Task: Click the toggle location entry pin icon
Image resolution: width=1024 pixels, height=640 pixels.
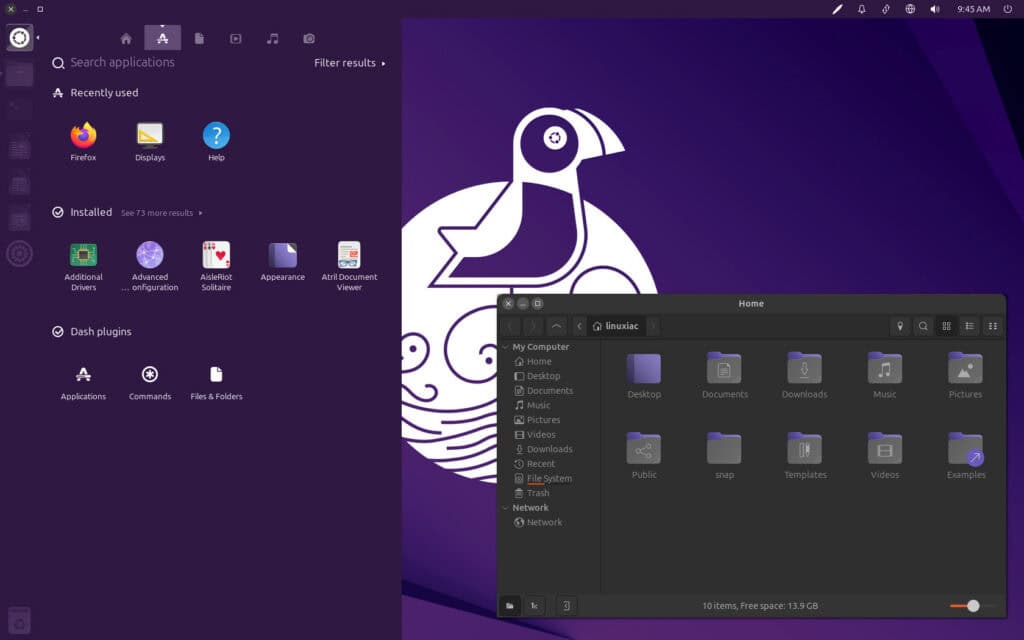Action: [x=900, y=326]
